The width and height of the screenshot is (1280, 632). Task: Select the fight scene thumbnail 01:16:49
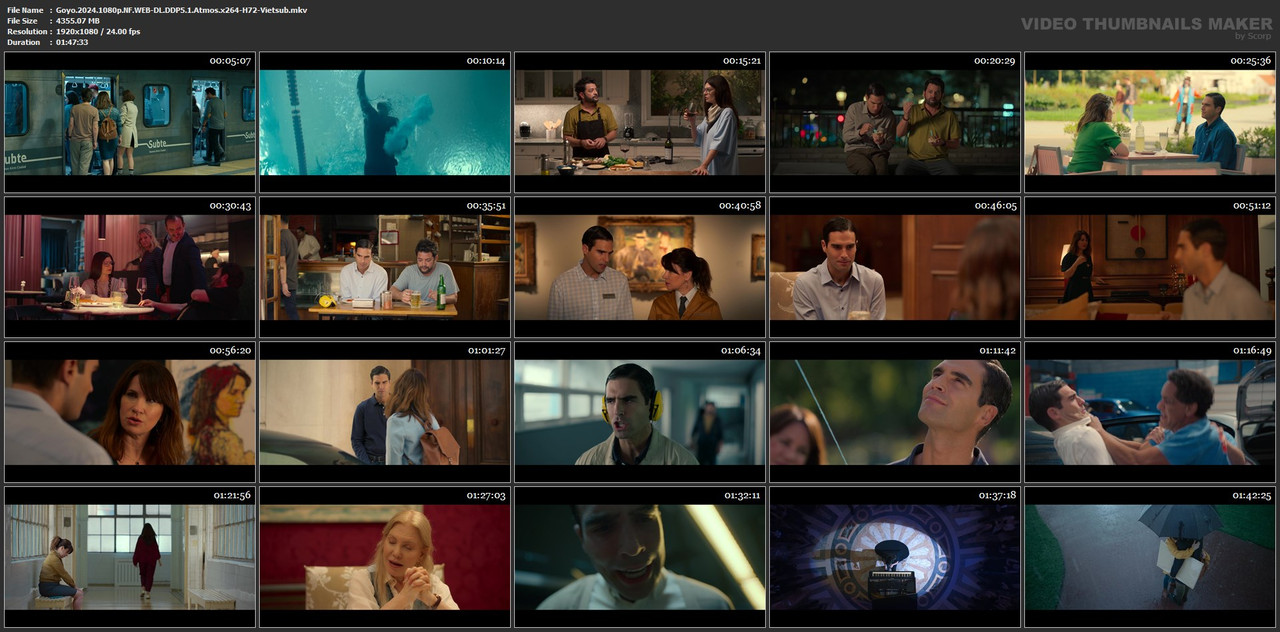(1150, 412)
